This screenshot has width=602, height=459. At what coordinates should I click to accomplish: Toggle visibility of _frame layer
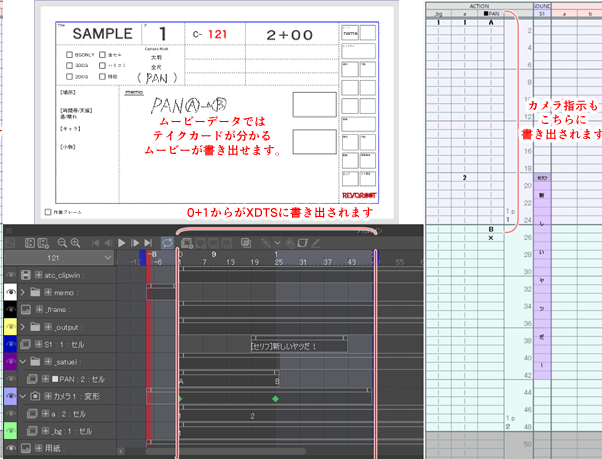click(x=10, y=309)
